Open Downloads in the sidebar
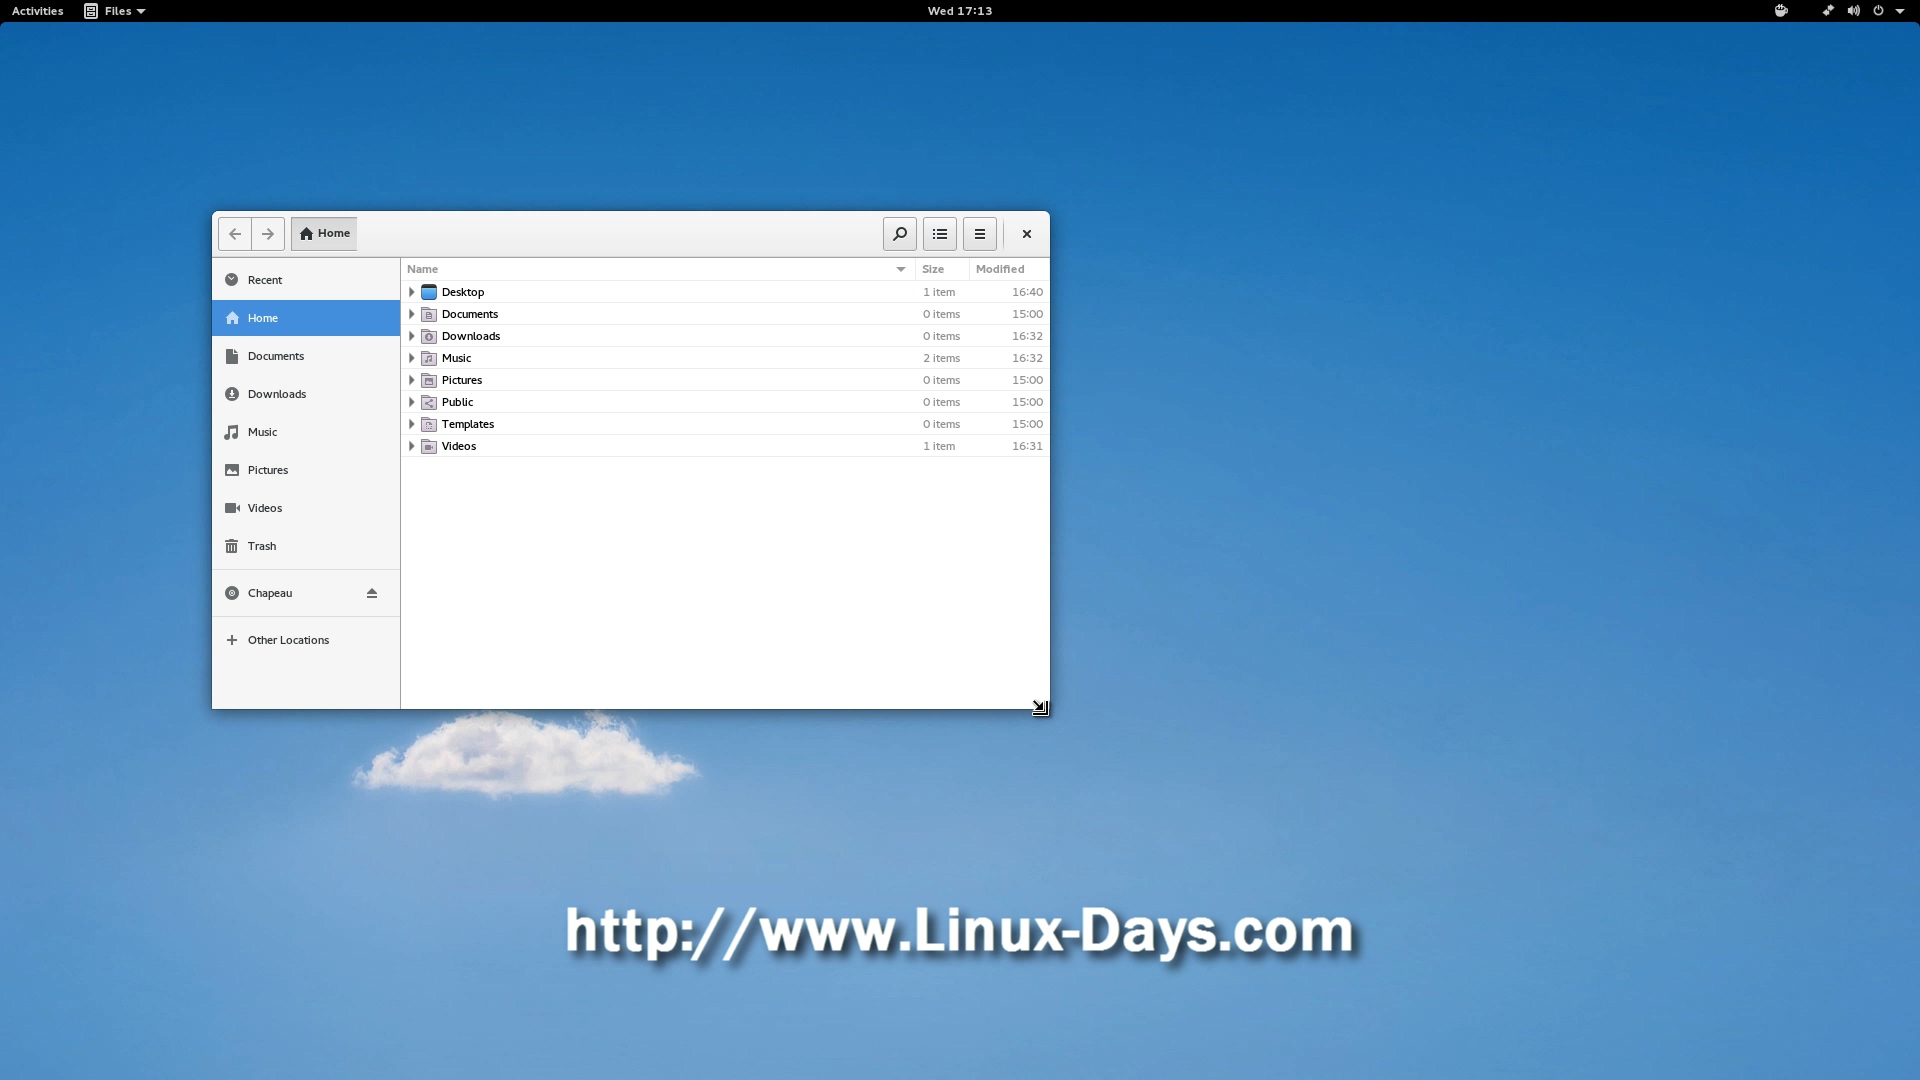The height and width of the screenshot is (1080, 1920). coord(306,394)
